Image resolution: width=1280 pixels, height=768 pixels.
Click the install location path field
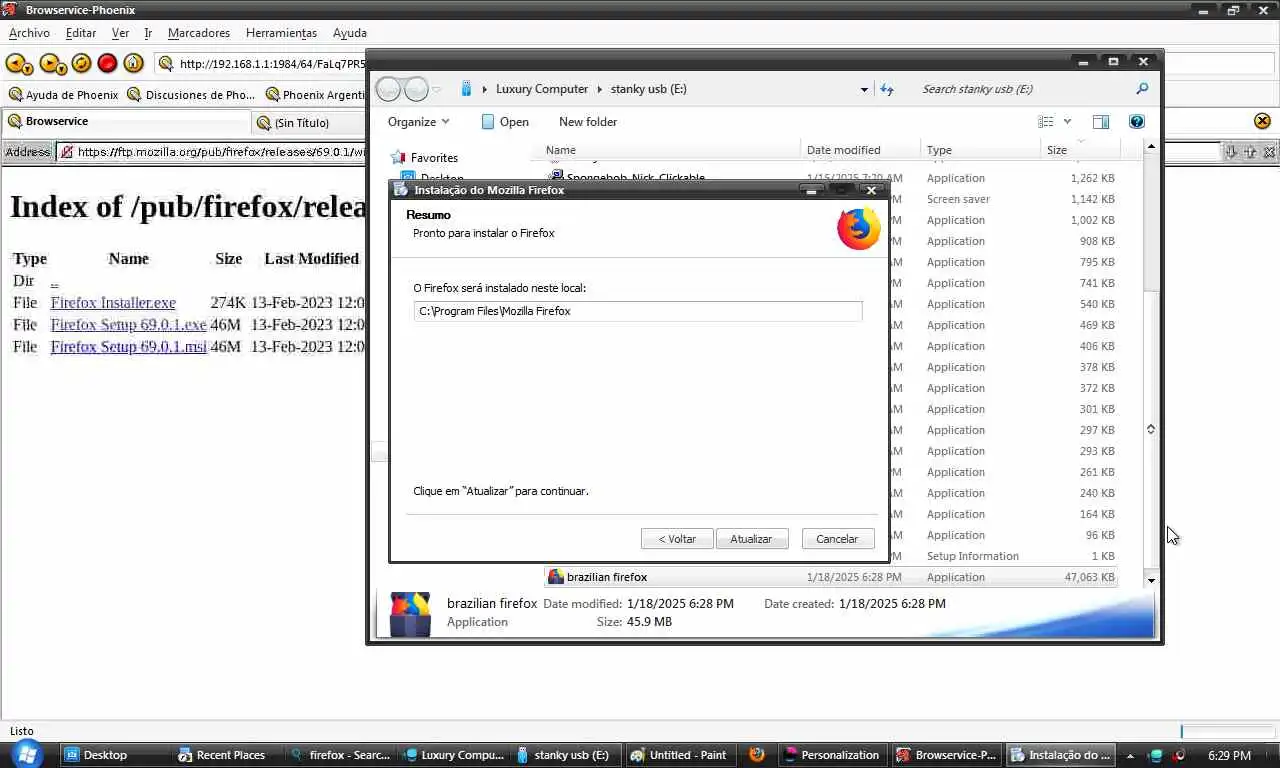[638, 311]
